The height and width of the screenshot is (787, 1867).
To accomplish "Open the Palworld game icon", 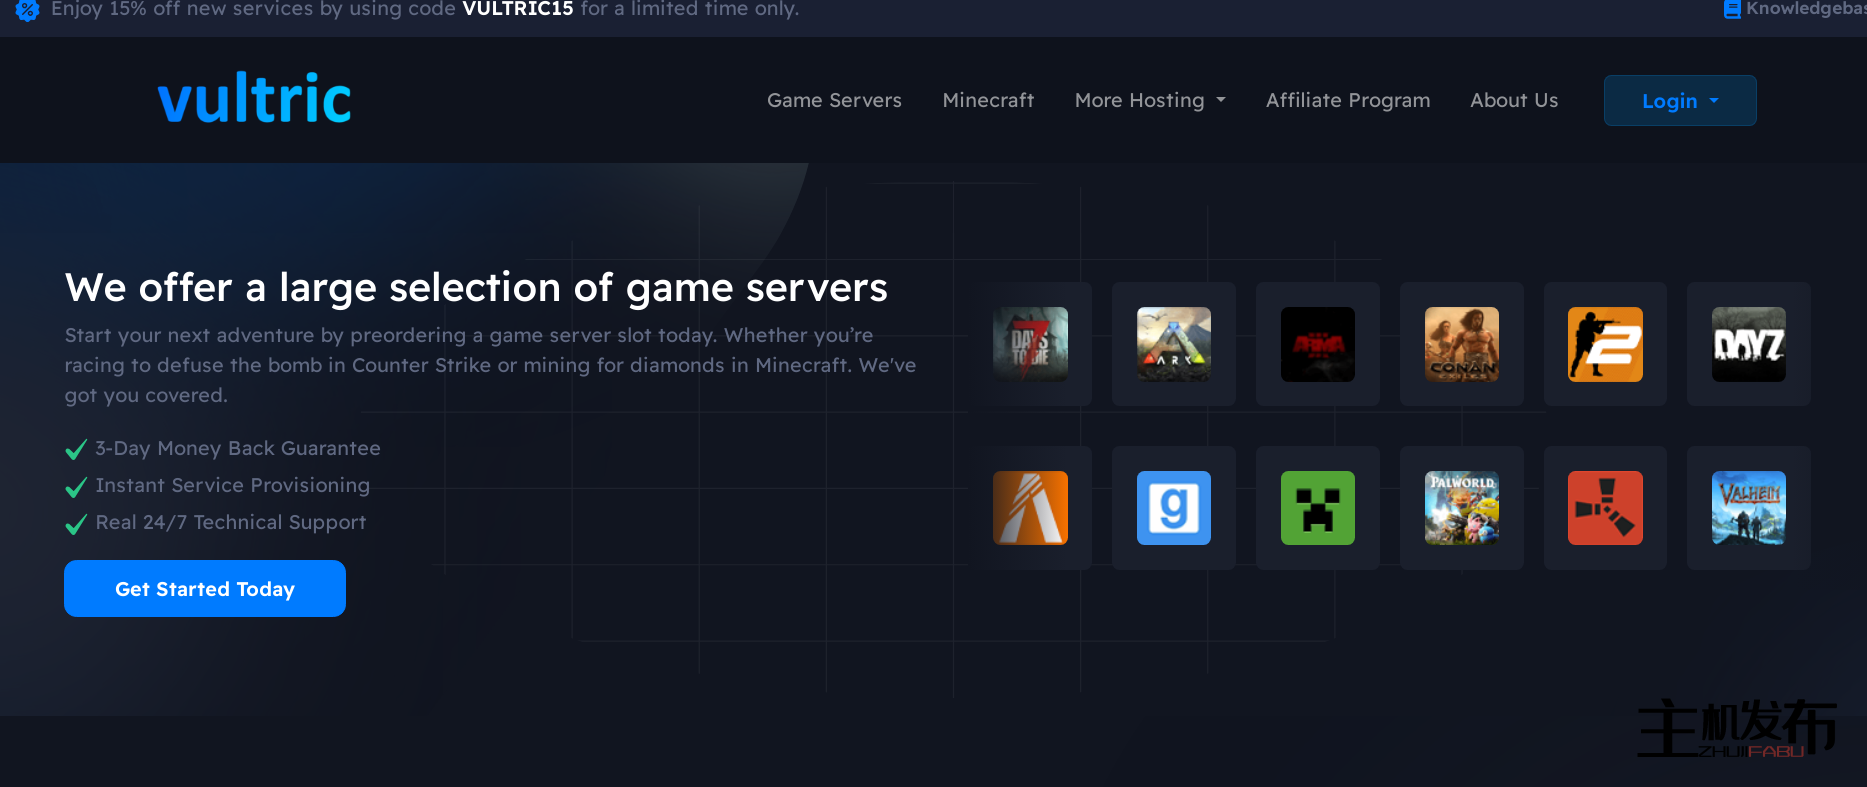I will click(x=1461, y=508).
